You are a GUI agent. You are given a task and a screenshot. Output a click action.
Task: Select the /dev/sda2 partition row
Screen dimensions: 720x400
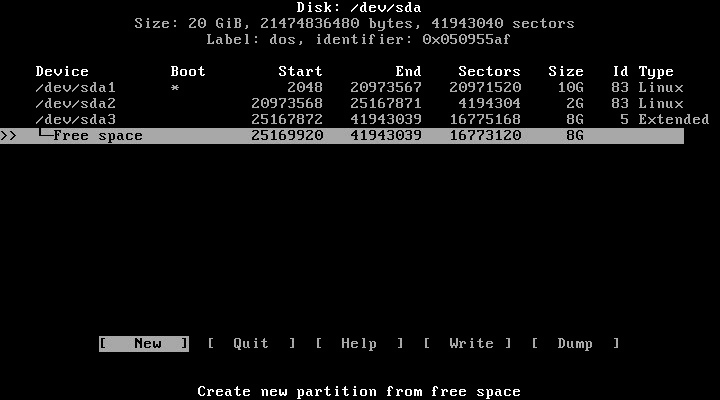tap(76, 104)
